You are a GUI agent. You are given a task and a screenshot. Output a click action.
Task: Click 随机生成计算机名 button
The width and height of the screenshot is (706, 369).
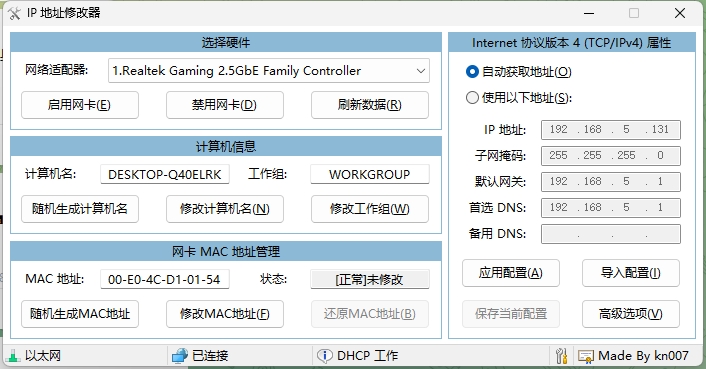(x=80, y=209)
